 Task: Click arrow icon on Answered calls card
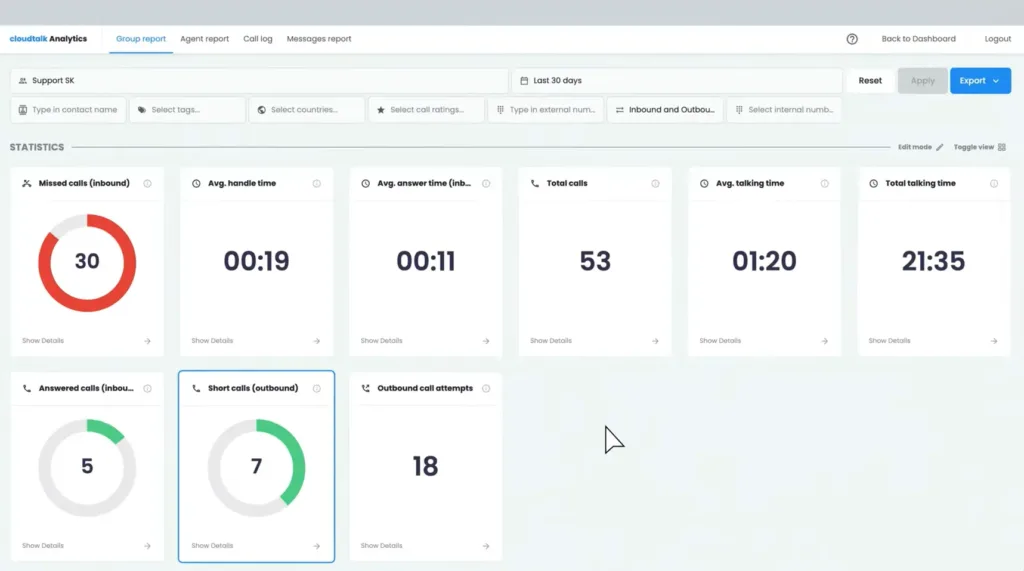[148, 546]
